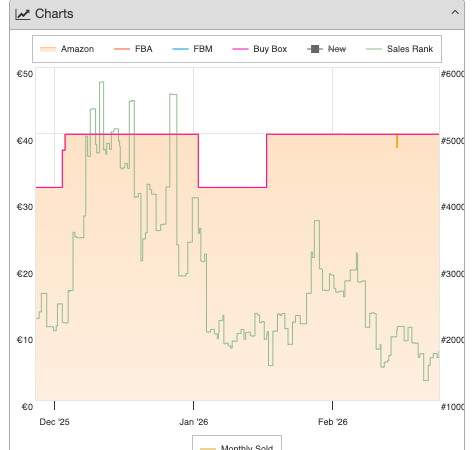Click the Feb '26 axis label
Viewport: 474px width, 450px height.
[333, 422]
